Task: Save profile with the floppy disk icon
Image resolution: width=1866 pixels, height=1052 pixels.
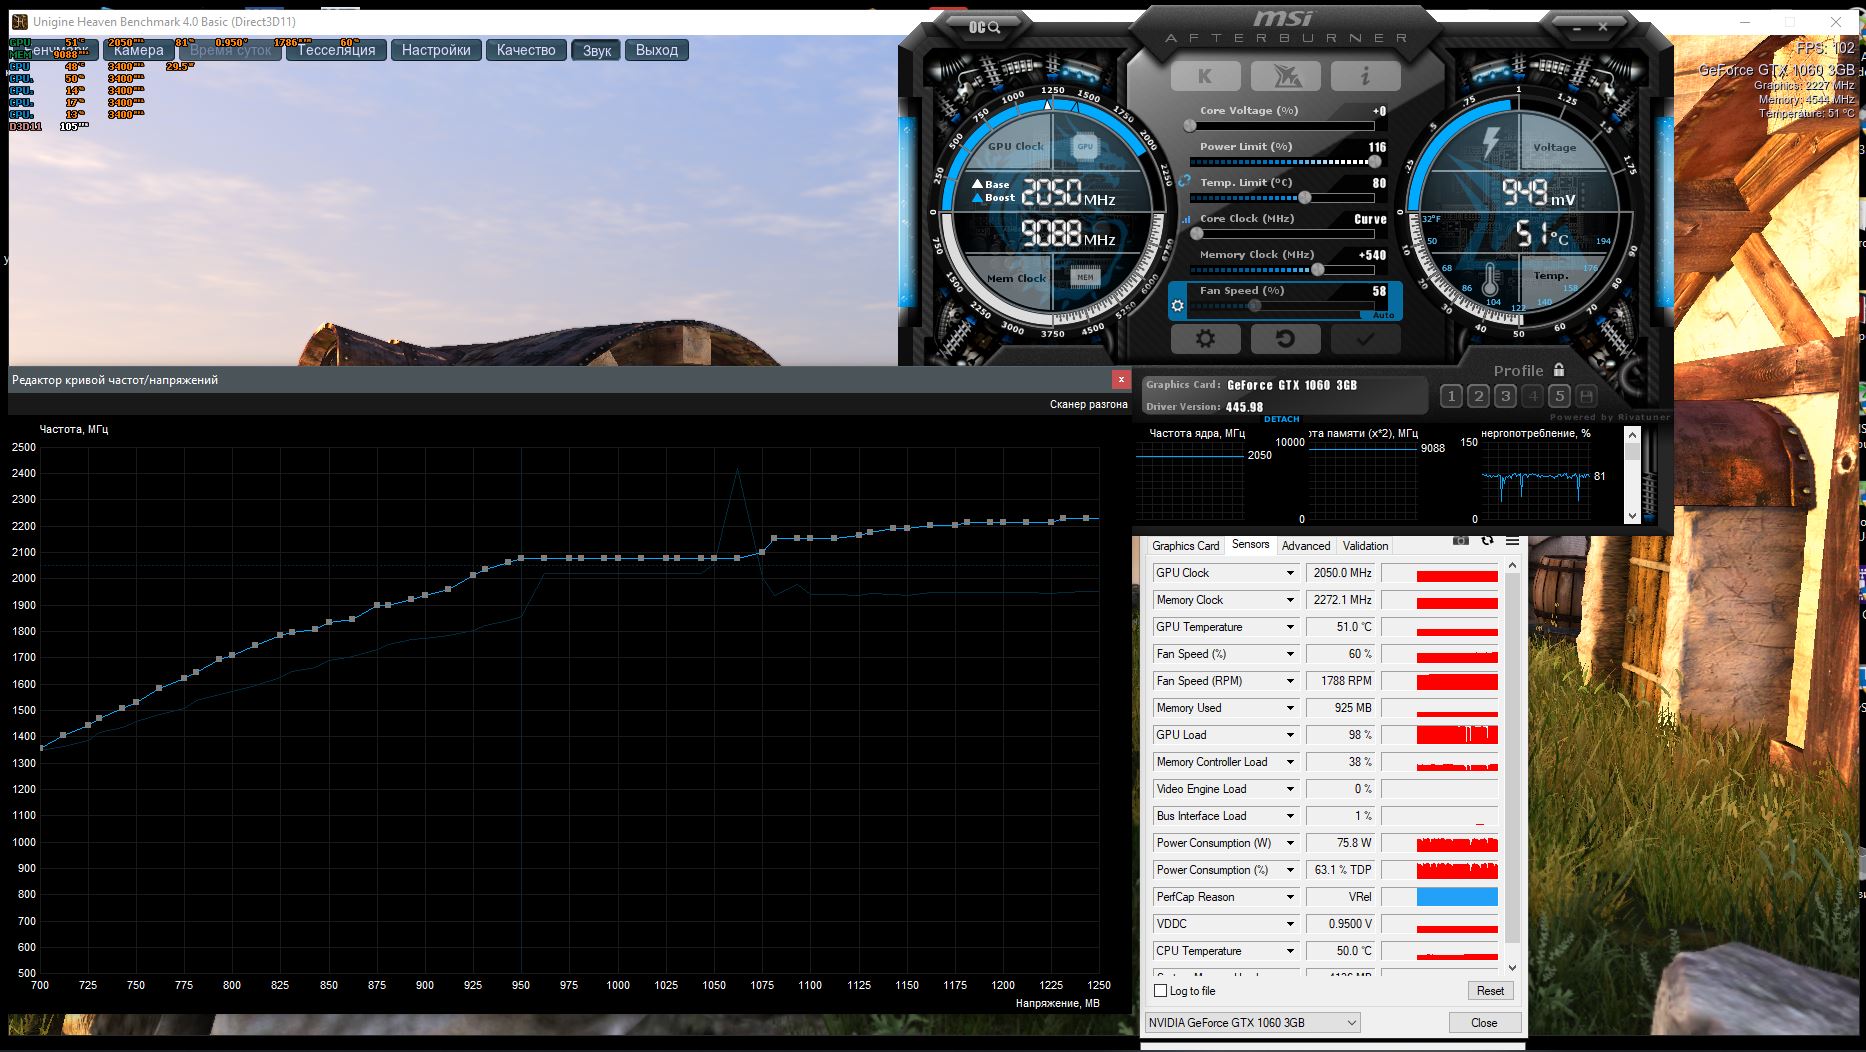Action: [x=1586, y=396]
